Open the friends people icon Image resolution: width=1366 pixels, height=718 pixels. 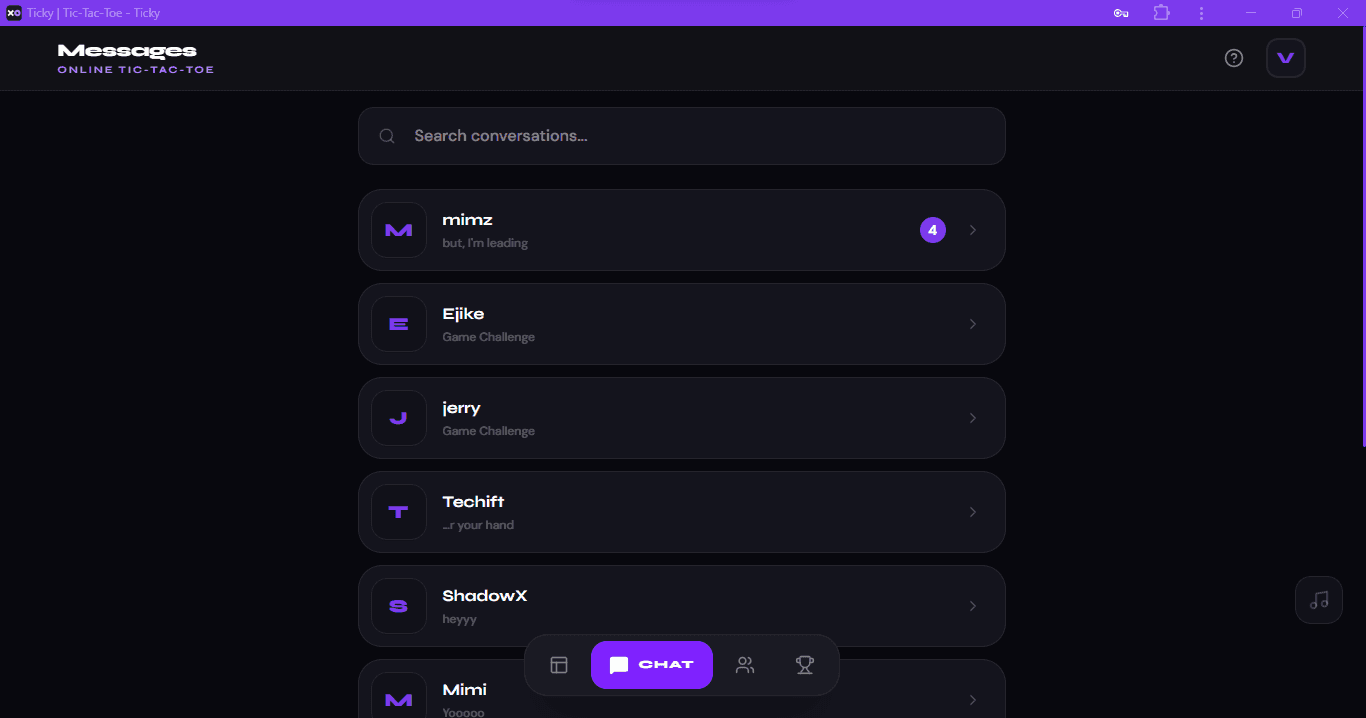click(x=745, y=665)
